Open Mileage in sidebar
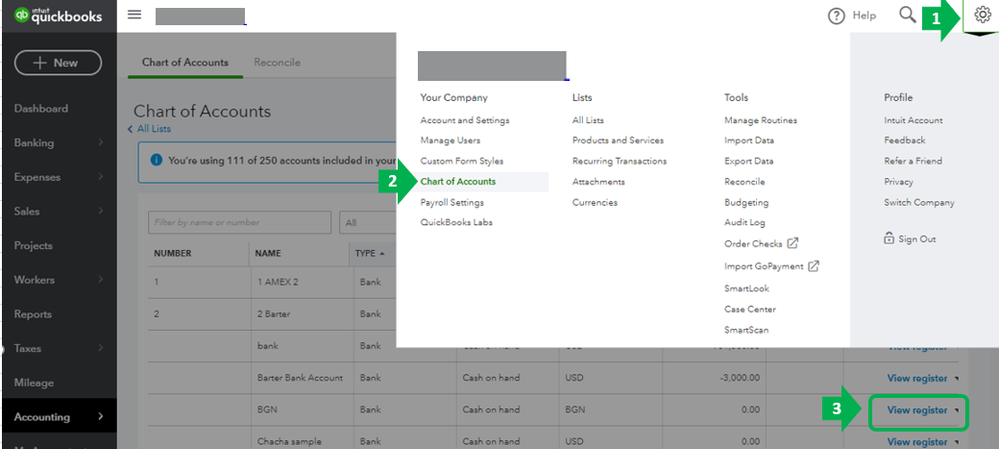This screenshot has height=449, width=999. click(x=34, y=383)
